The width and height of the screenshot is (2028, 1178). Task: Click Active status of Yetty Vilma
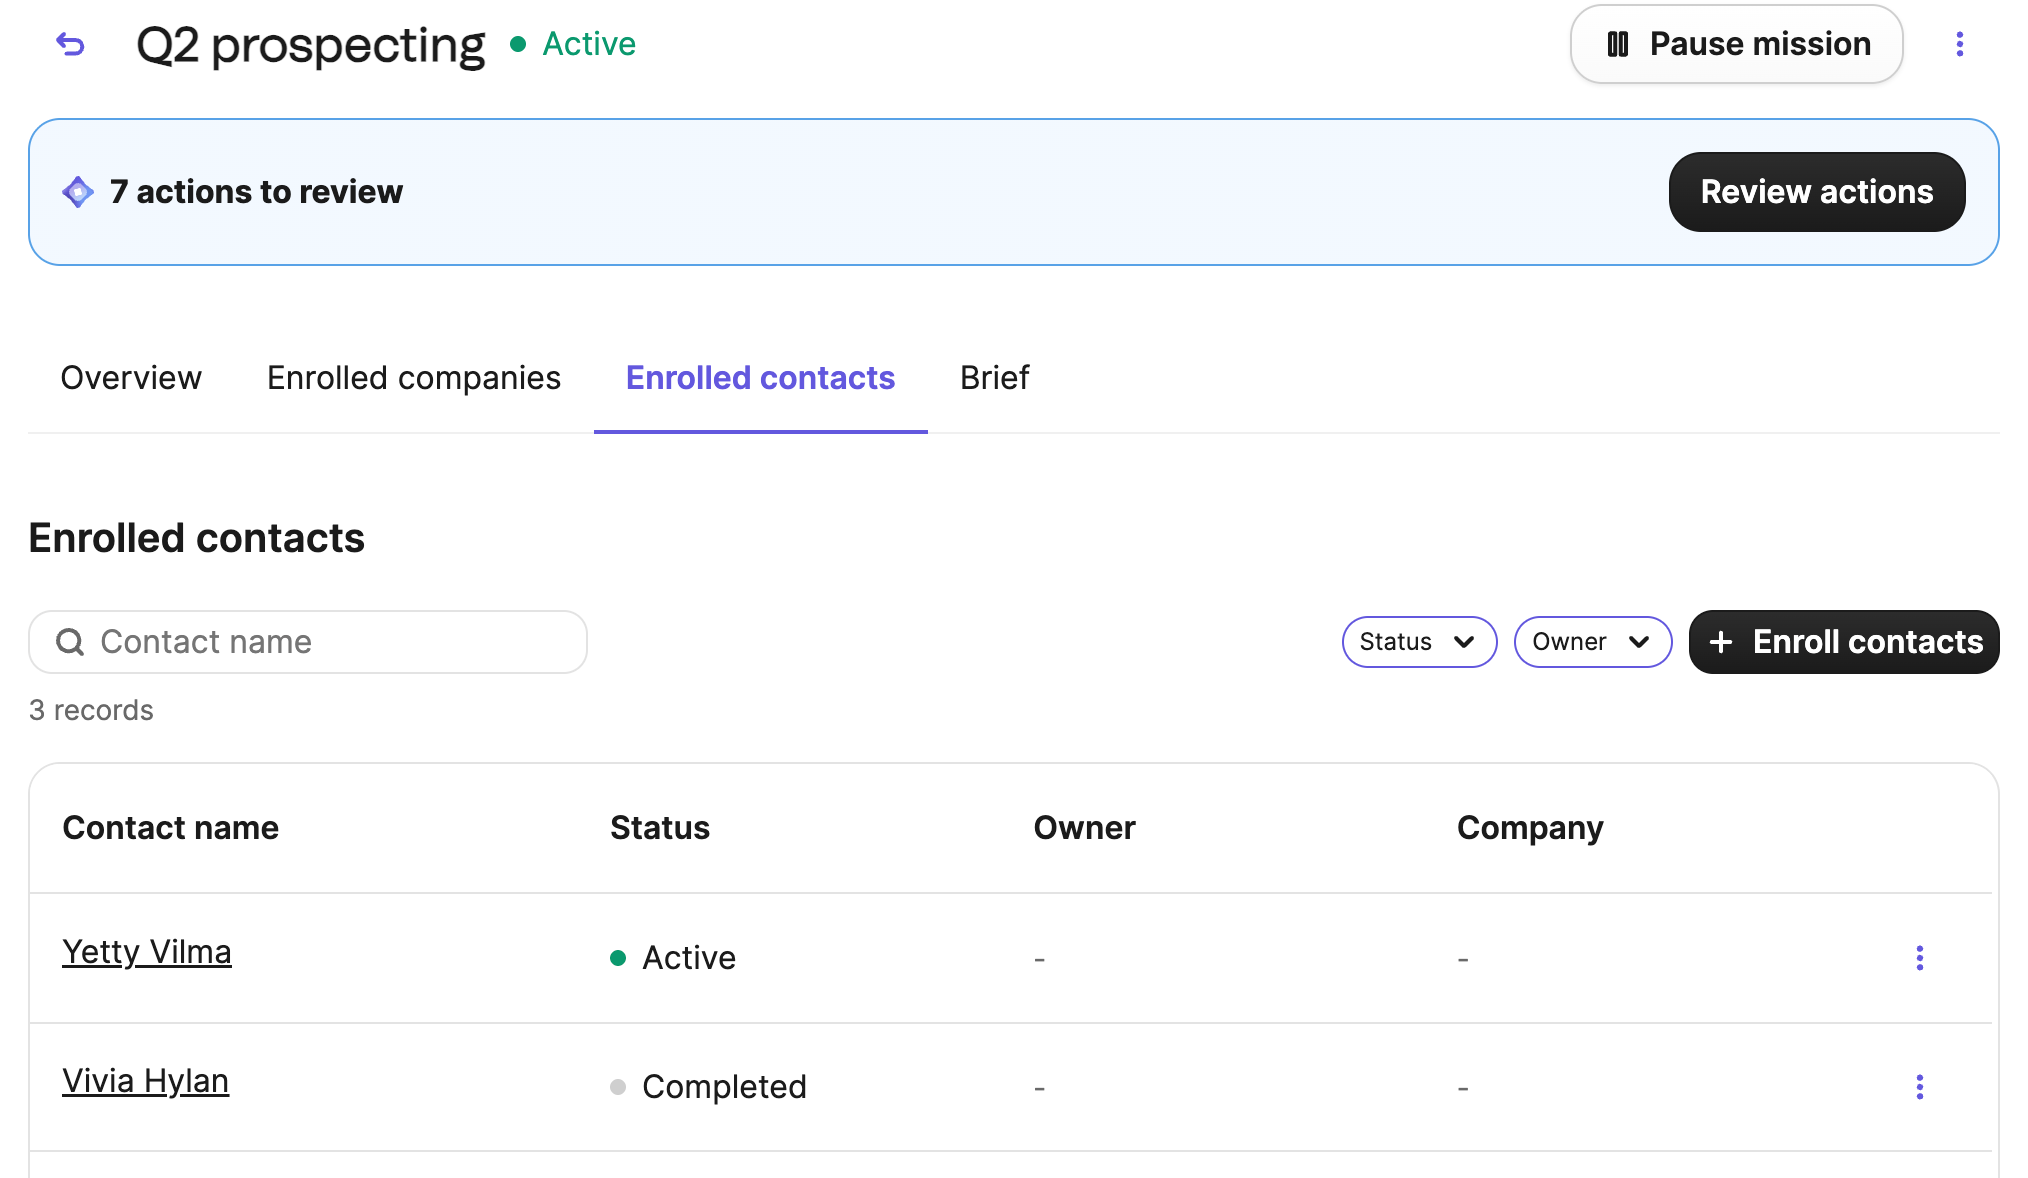673,958
